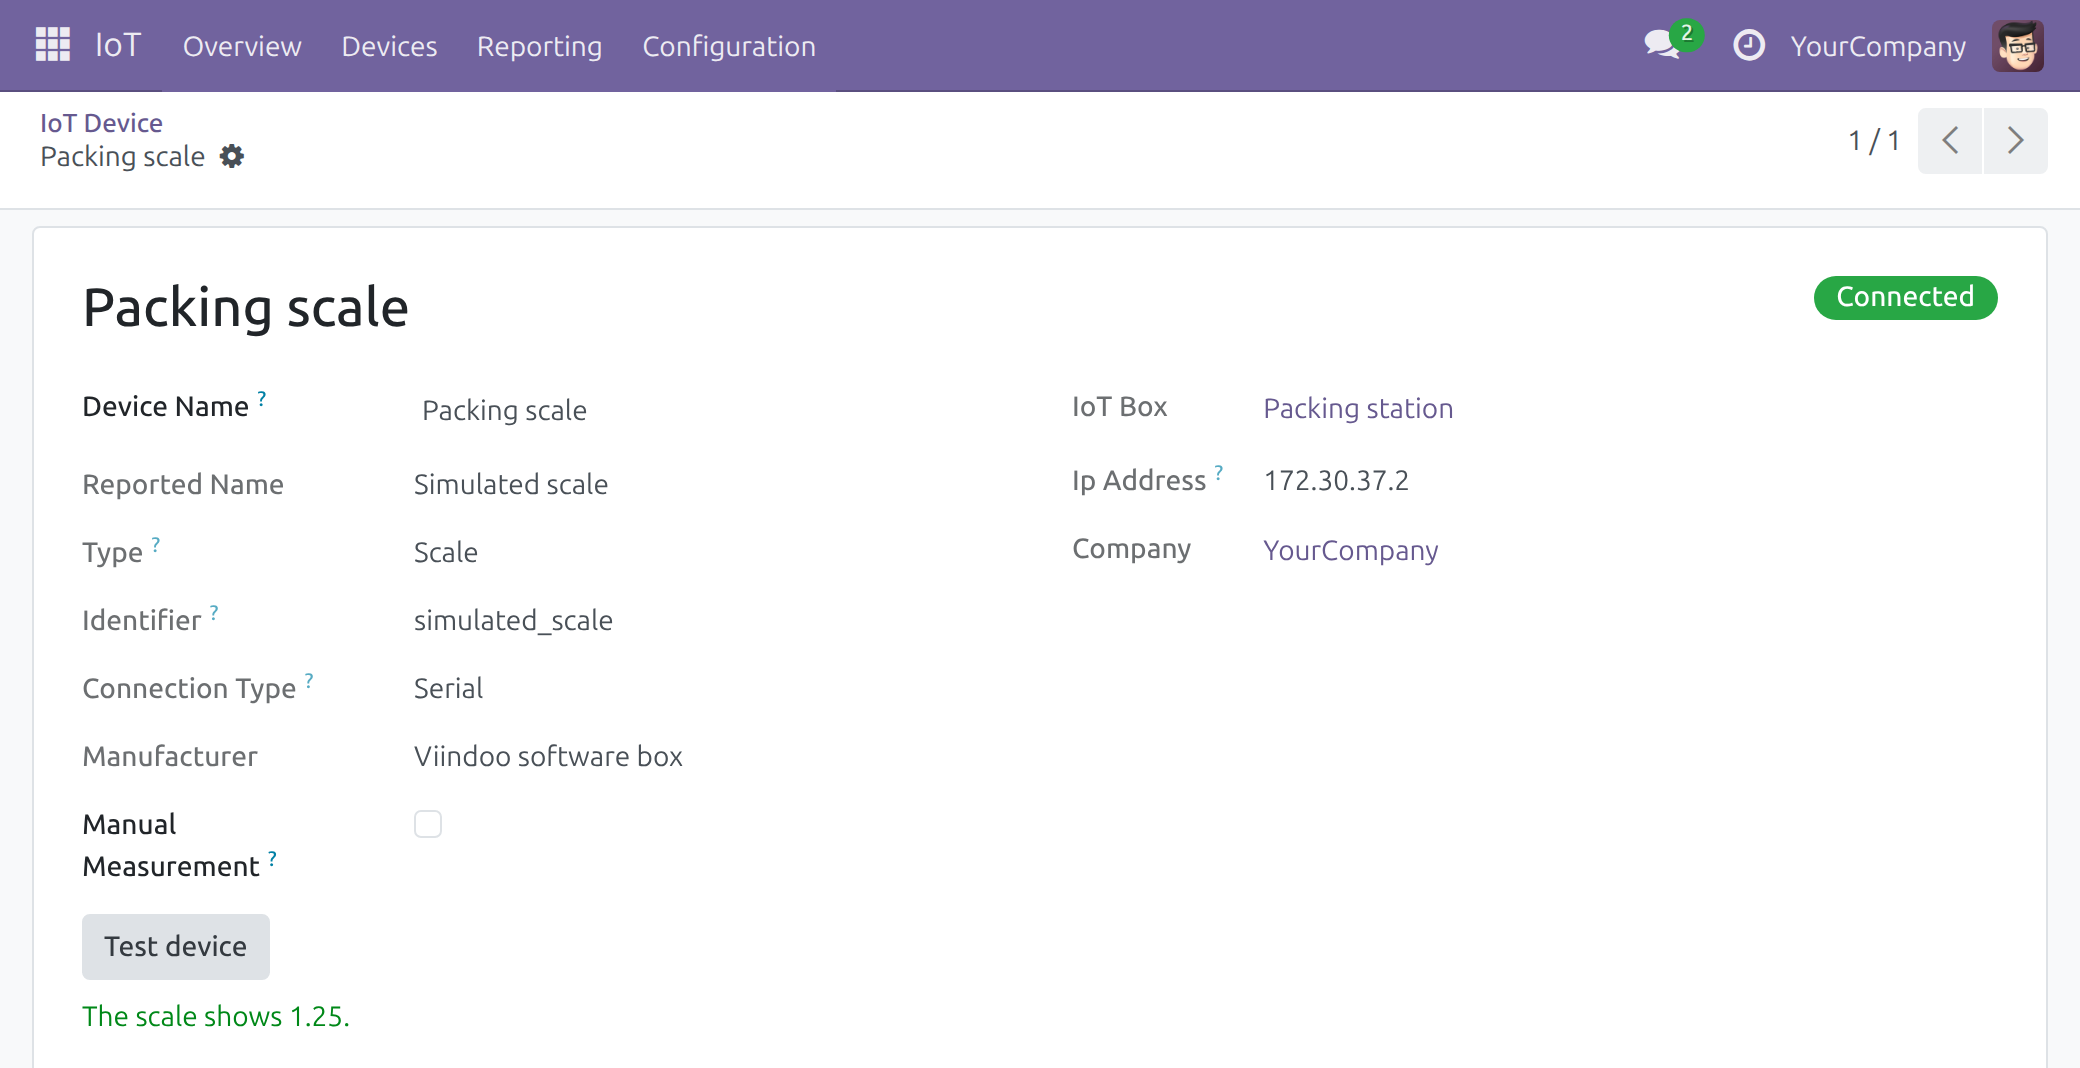2080x1068 pixels.
Task: Open the YourCompany switcher in navbar
Action: pos(1878,46)
